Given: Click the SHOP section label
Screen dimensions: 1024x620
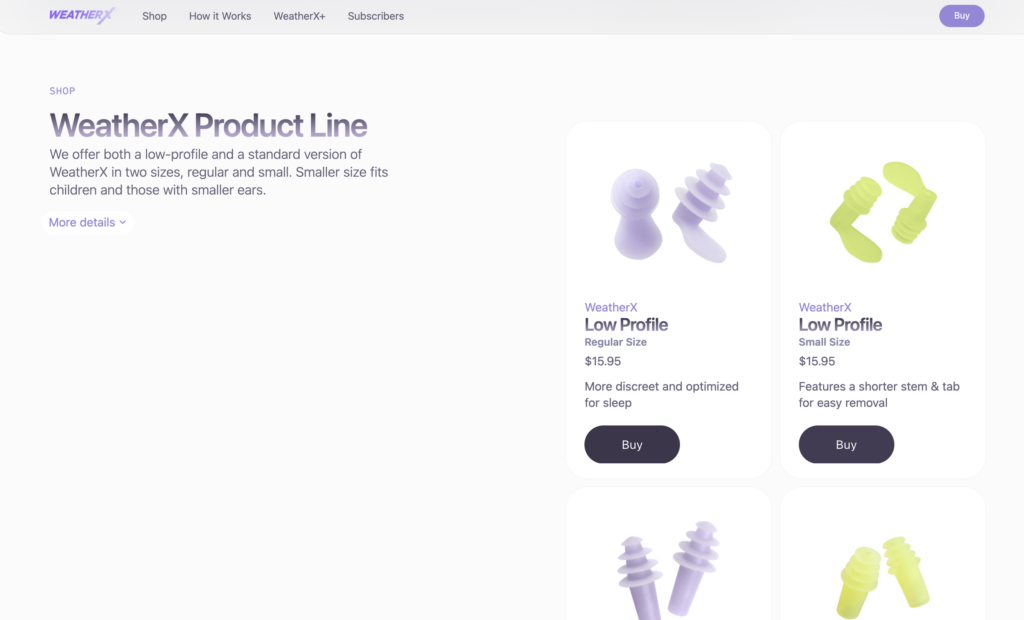Looking at the screenshot, I should (x=62, y=91).
